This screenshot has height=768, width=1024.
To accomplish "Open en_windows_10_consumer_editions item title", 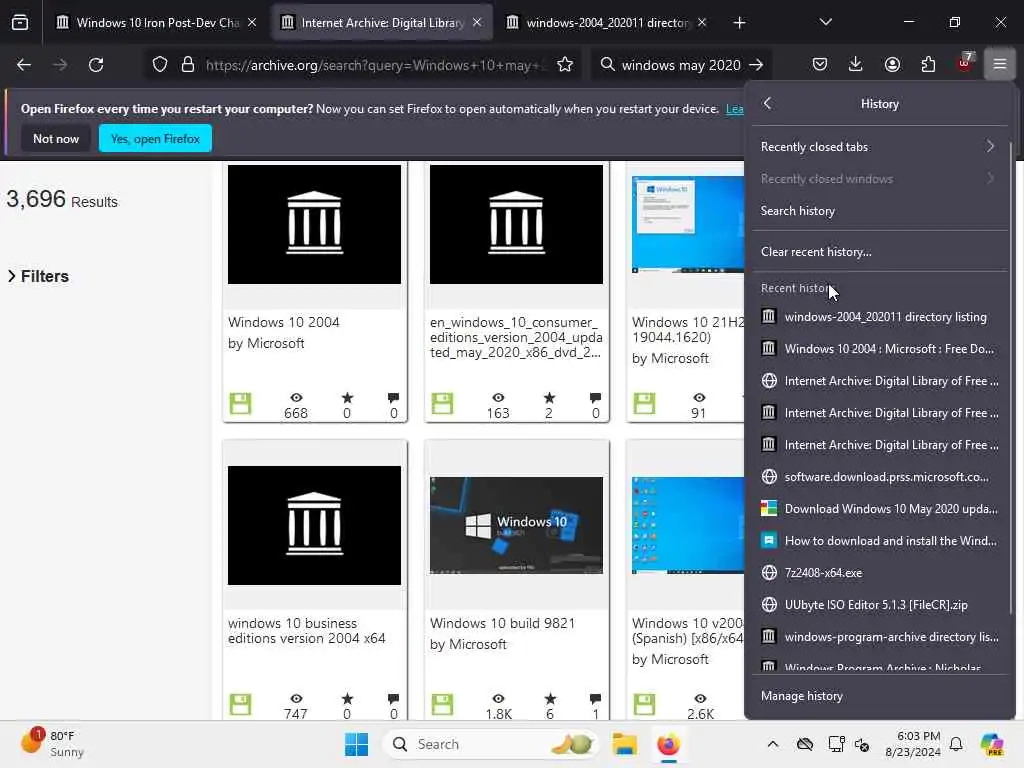I will (516, 337).
